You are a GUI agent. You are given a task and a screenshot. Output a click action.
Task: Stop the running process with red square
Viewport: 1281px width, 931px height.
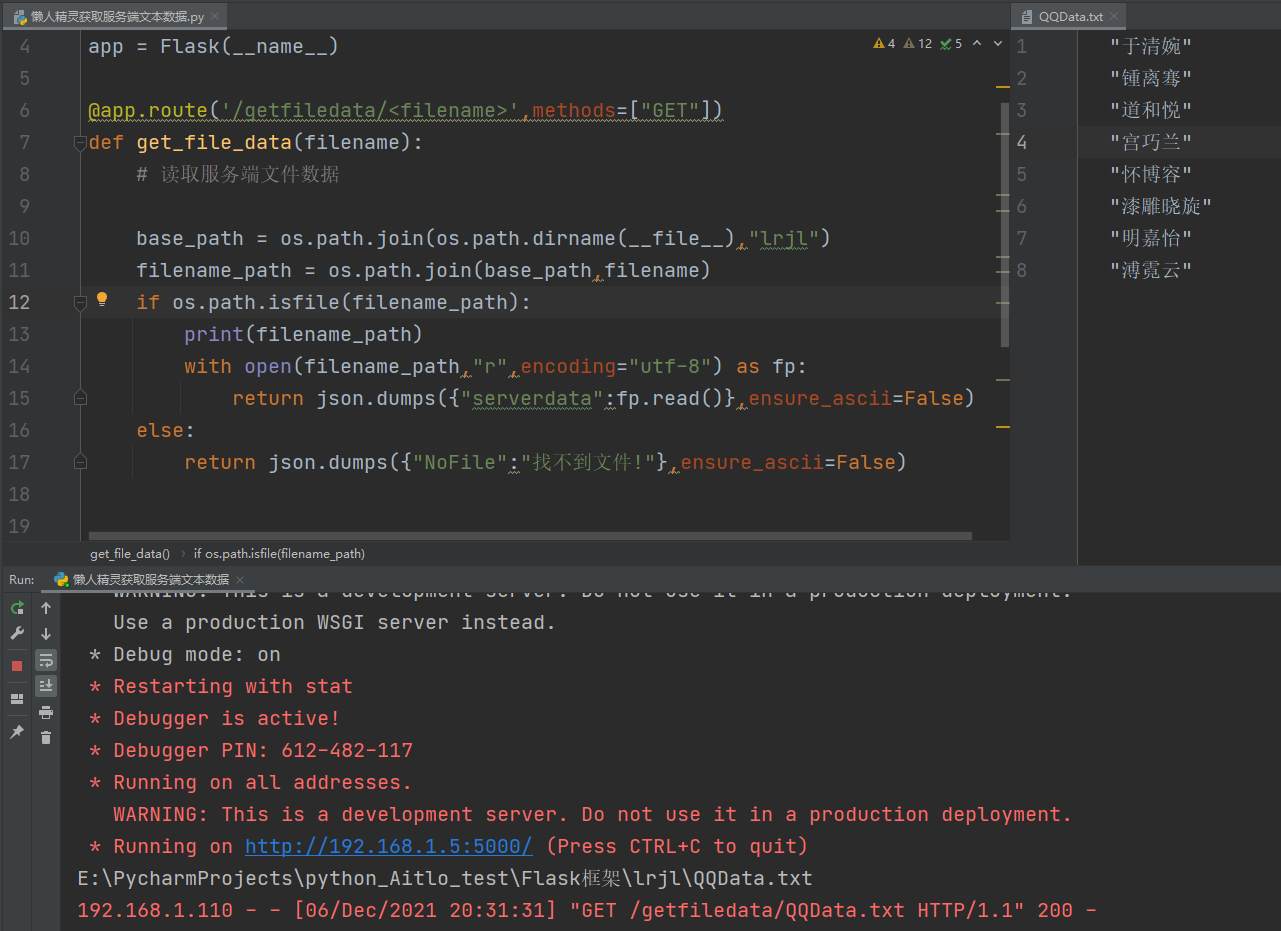[x=17, y=666]
